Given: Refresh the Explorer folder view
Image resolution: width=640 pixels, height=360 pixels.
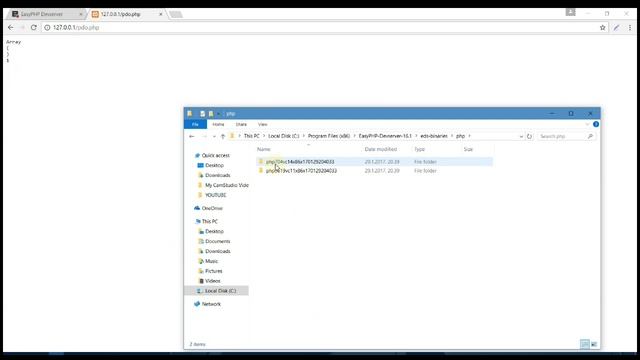Looking at the screenshot, I should [x=529, y=136].
